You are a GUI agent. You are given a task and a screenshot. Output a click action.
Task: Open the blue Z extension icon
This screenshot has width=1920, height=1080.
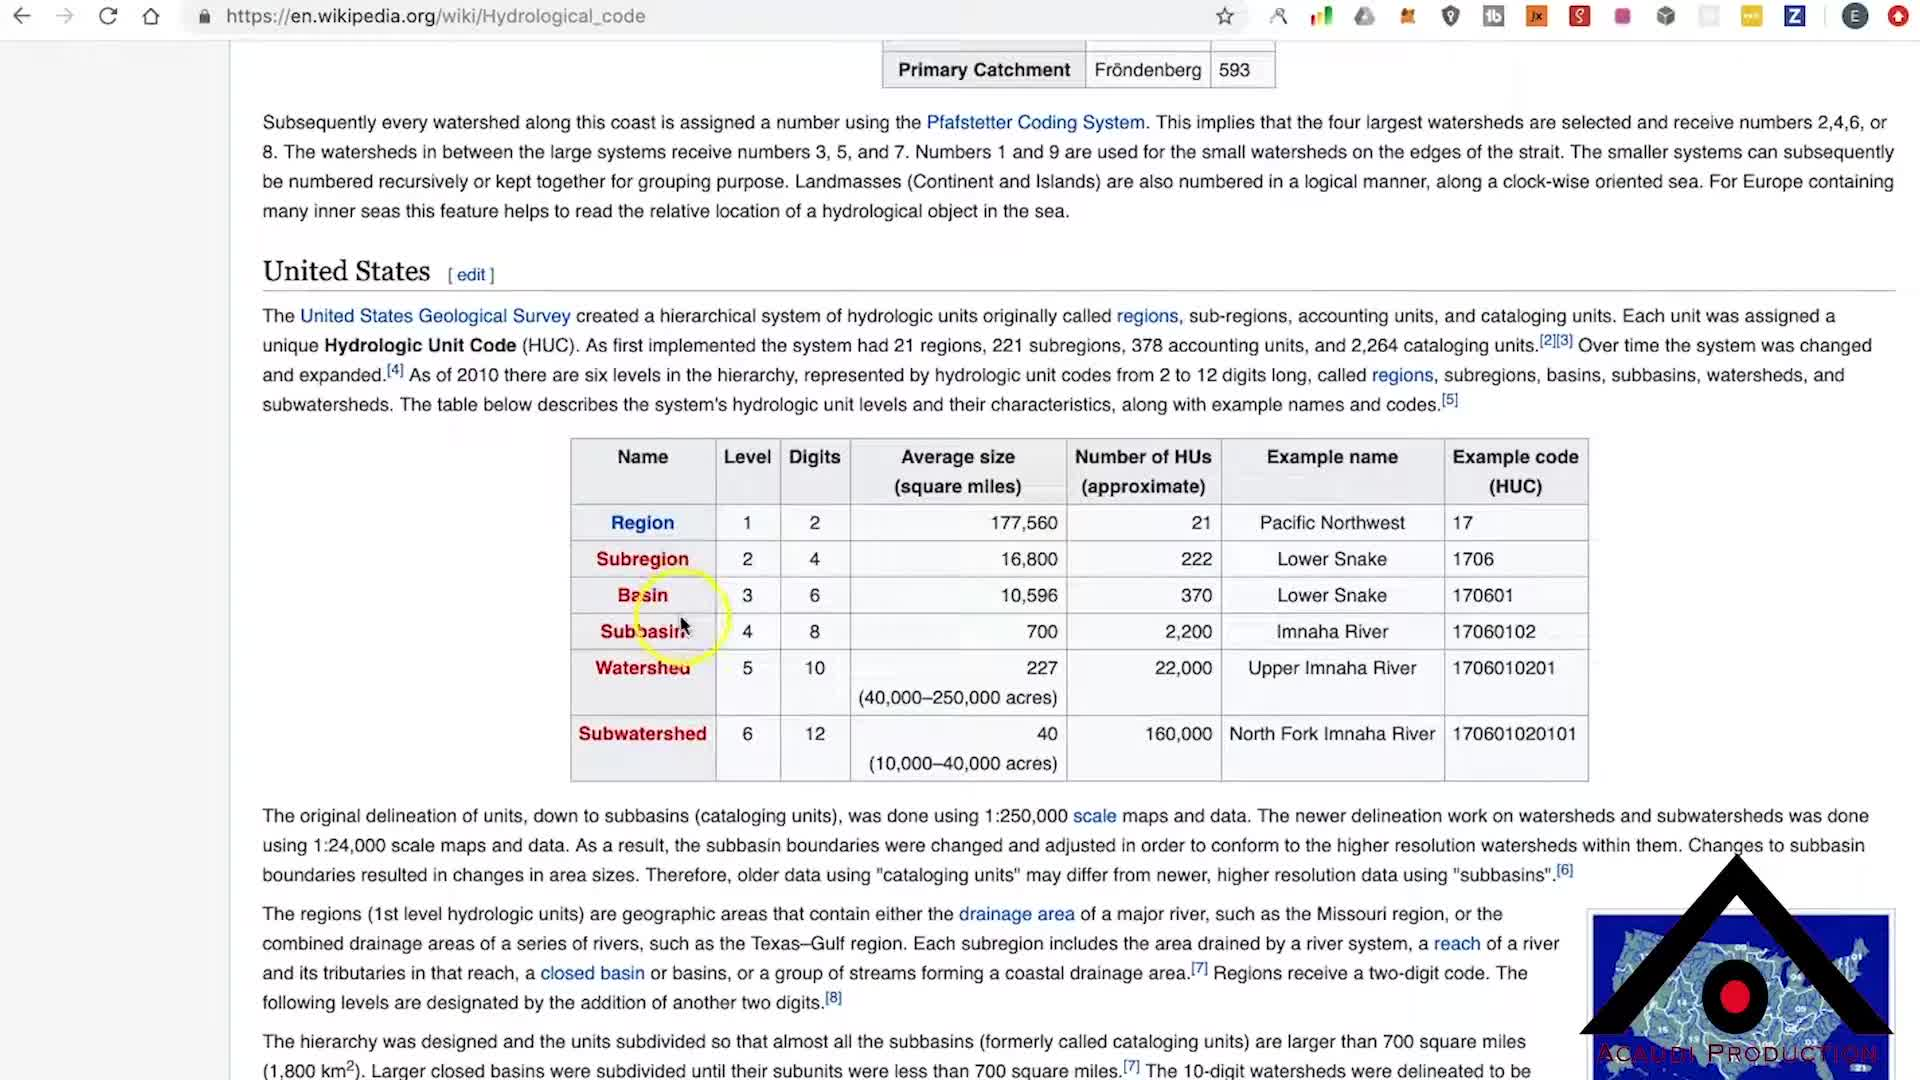pos(1795,16)
